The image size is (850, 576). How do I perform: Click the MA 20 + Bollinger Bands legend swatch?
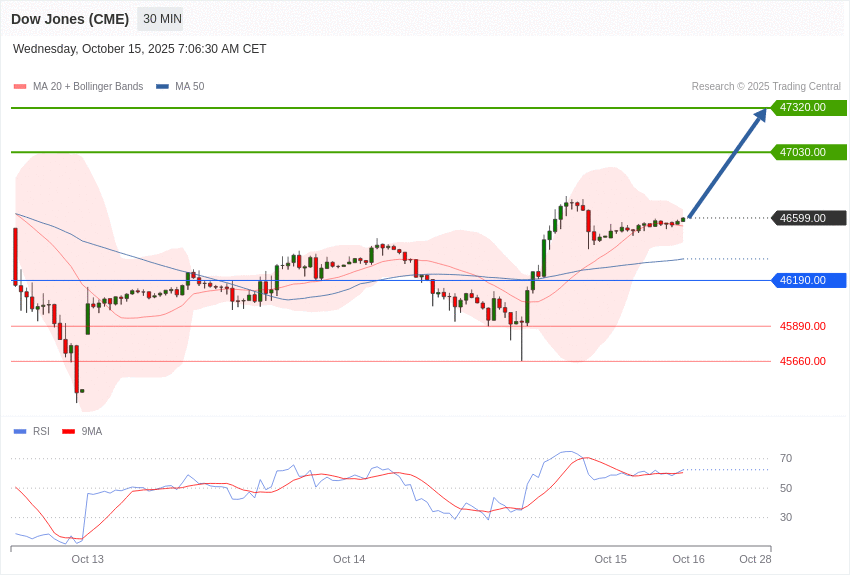point(20,87)
